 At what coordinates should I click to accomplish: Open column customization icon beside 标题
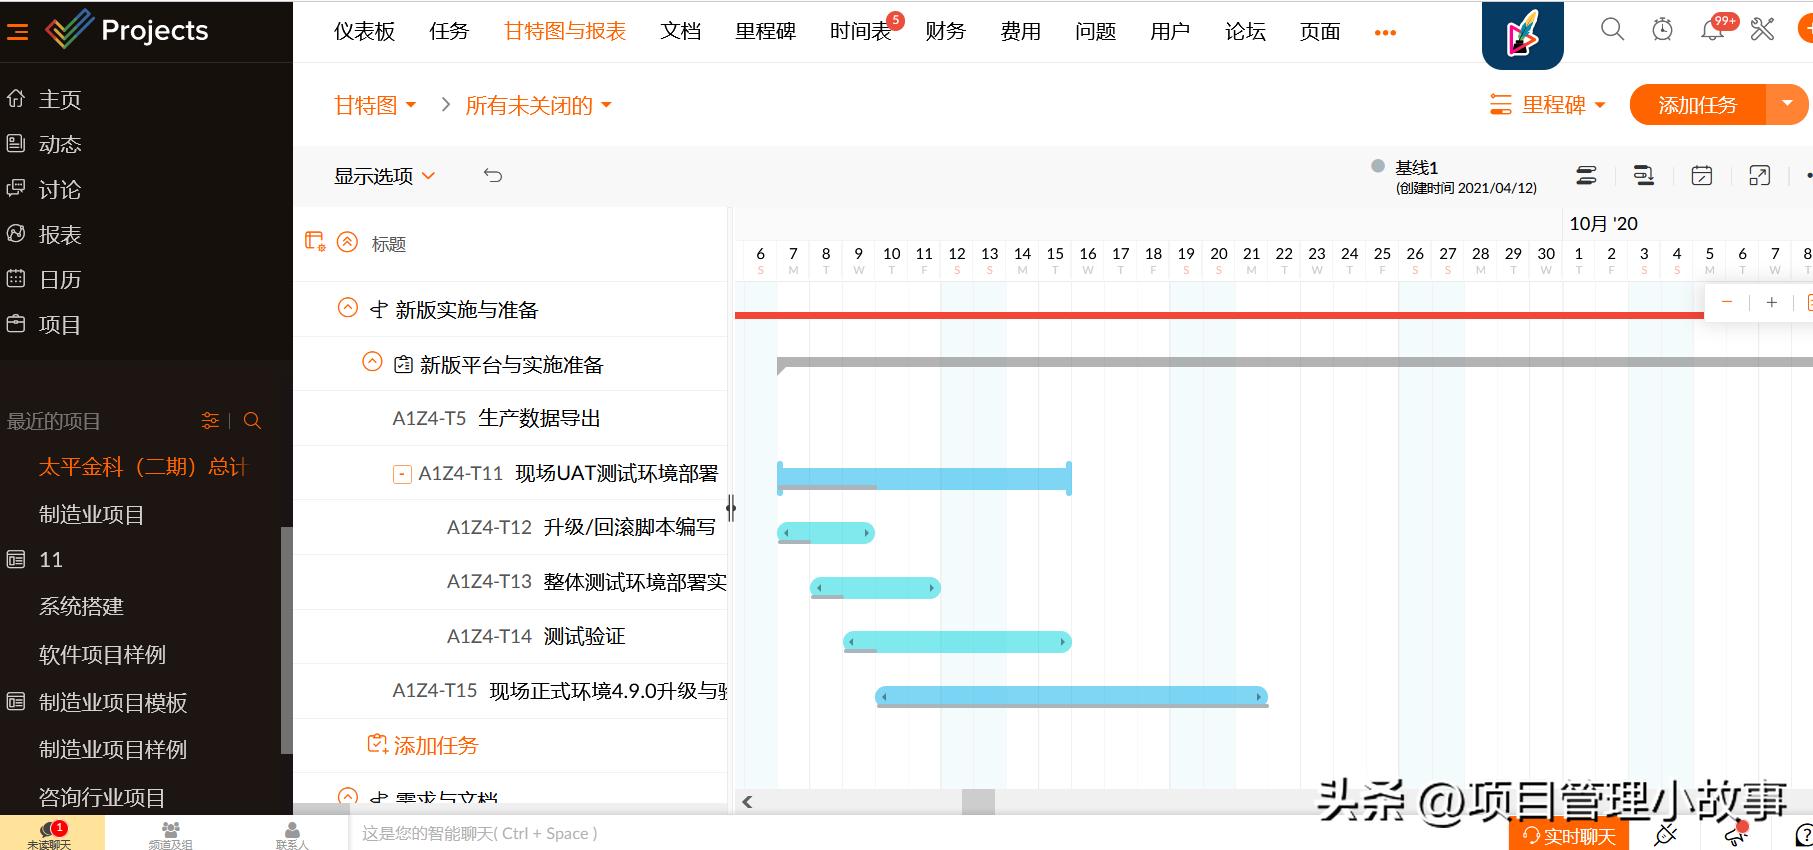315,242
